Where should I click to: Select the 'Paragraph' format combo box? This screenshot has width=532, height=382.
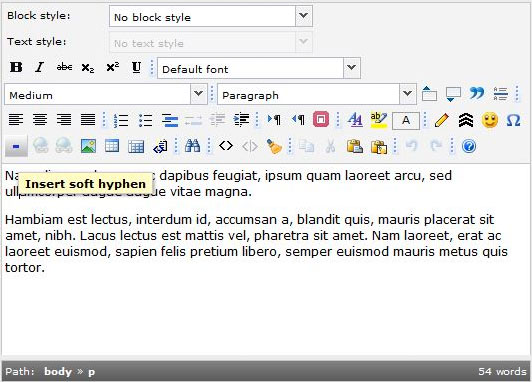pos(317,94)
